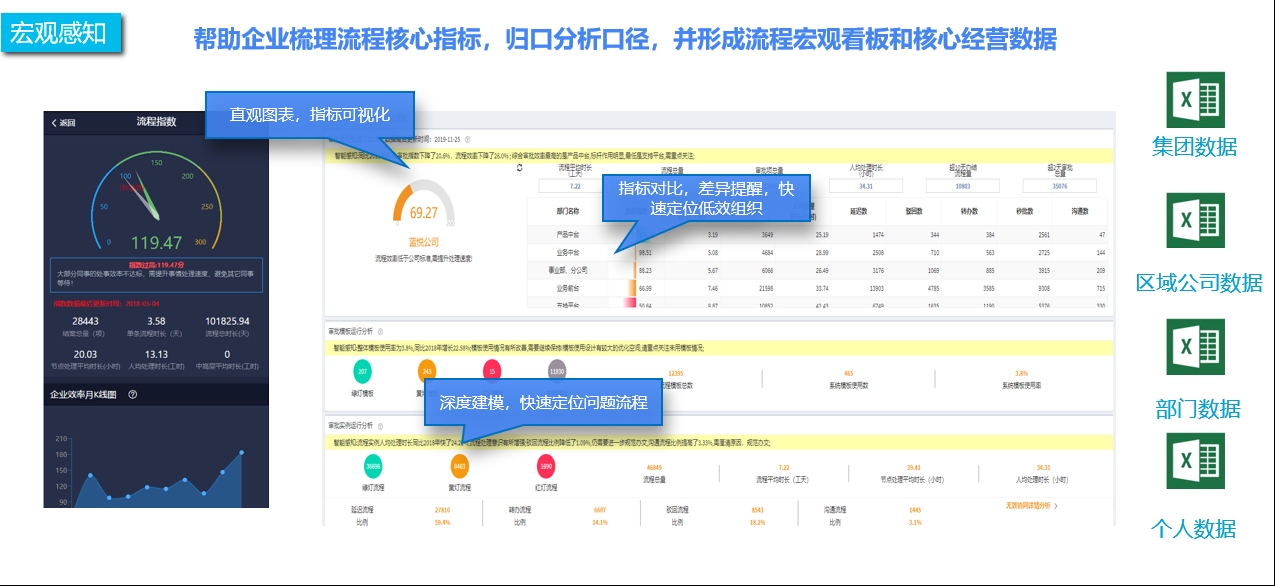This screenshot has height=586, width=1275.
Task: Select the orange 黄灯模板 circle showing 243
Action: pos(427,371)
